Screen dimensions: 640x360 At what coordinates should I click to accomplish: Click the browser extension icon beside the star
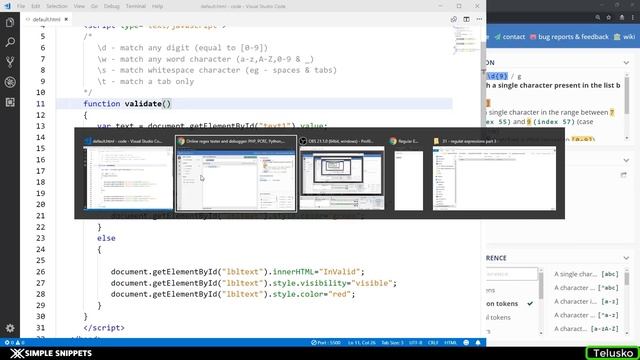pyautogui.click(x=622, y=18)
